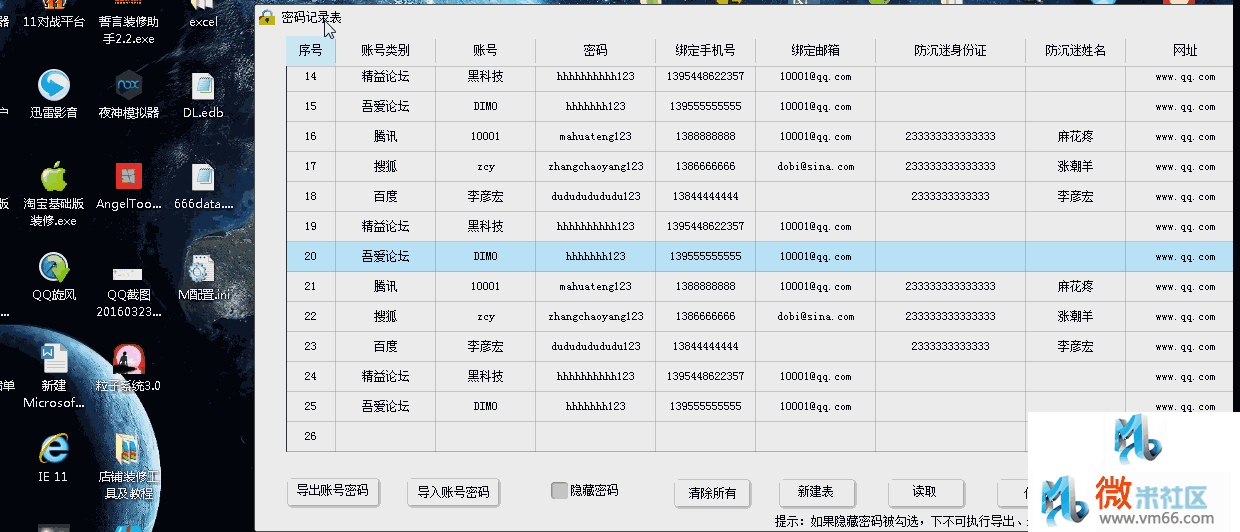Image resolution: width=1240 pixels, height=532 pixels.
Task: Click the 新建表 button
Action: (816, 492)
